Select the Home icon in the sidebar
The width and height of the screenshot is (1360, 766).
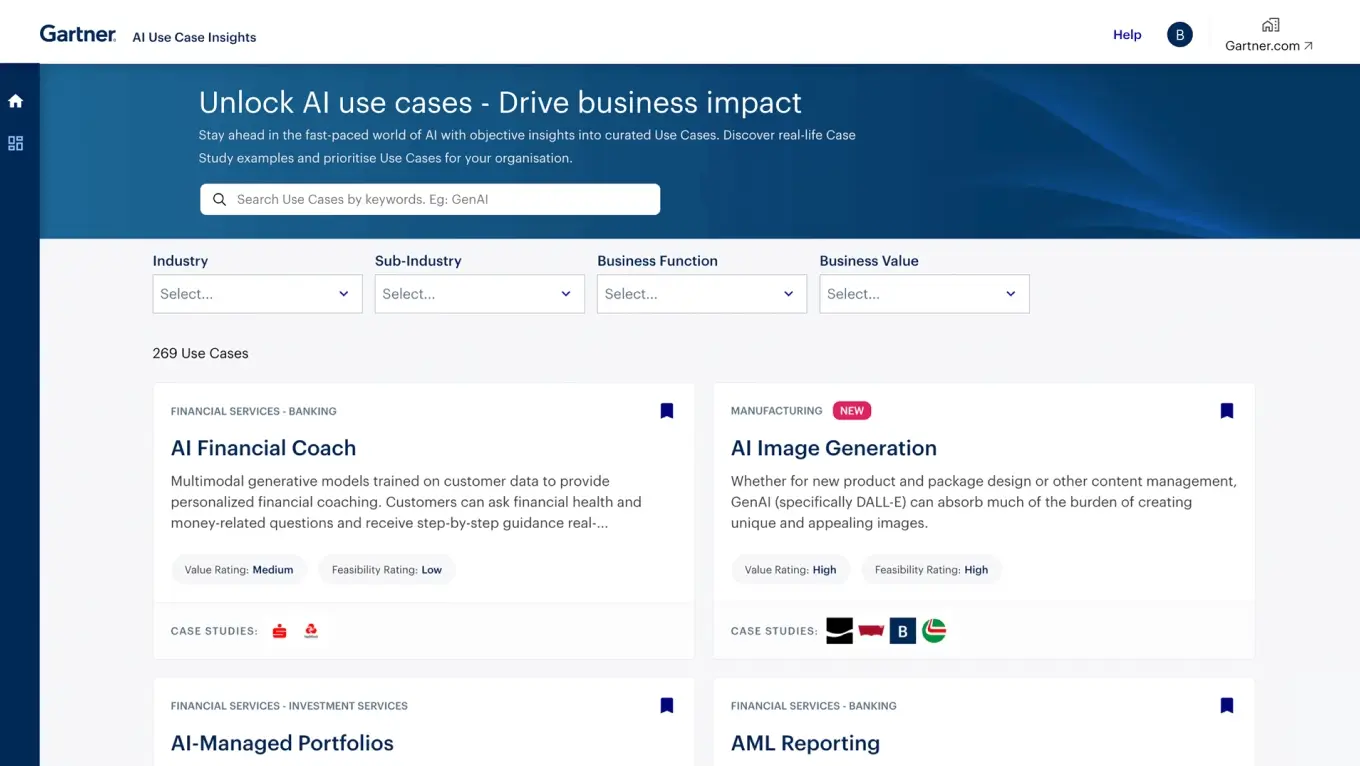(x=15, y=100)
